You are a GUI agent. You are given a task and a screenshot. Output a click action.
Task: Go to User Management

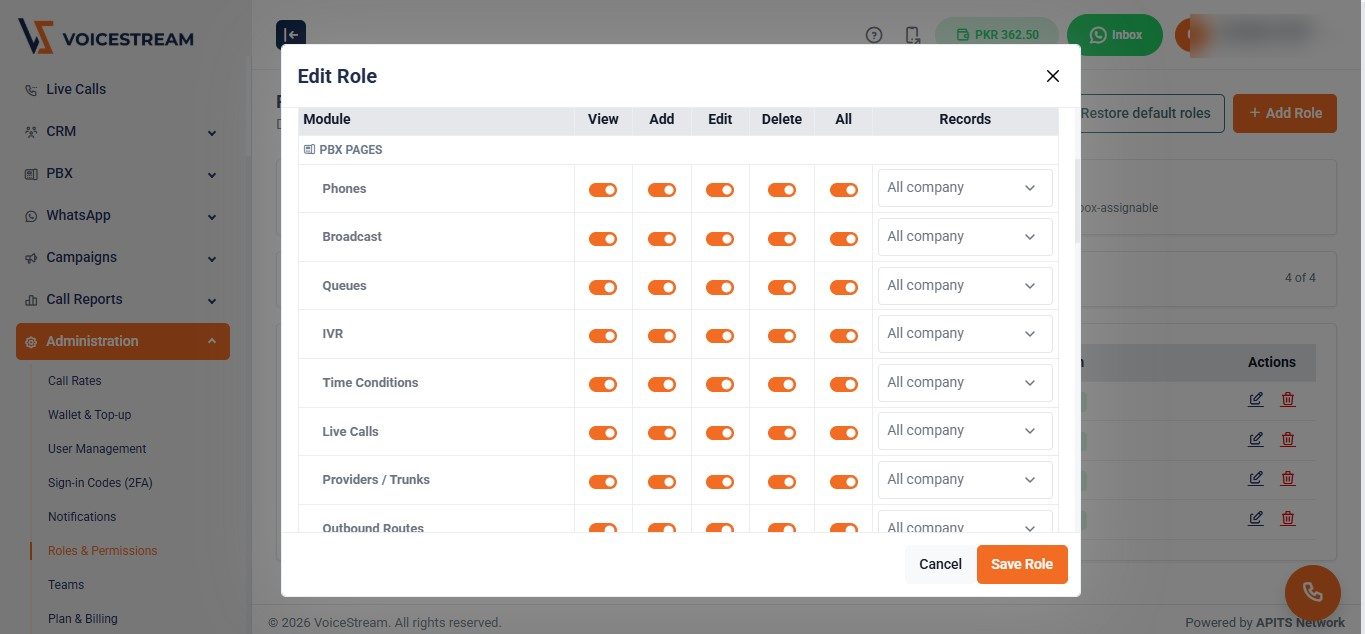click(97, 449)
